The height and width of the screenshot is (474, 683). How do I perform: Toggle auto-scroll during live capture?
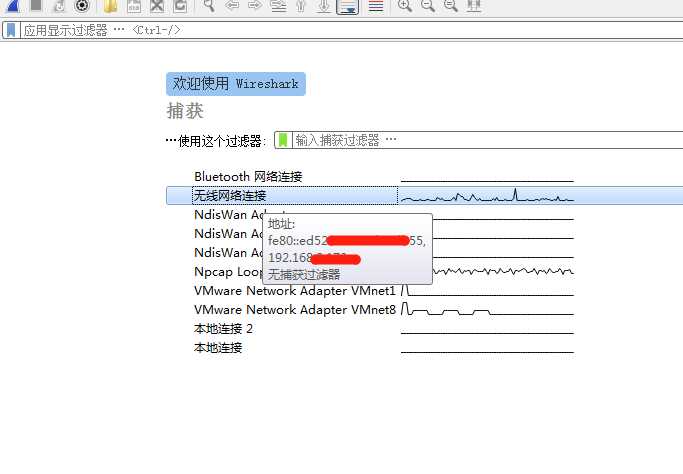tap(348, 6)
